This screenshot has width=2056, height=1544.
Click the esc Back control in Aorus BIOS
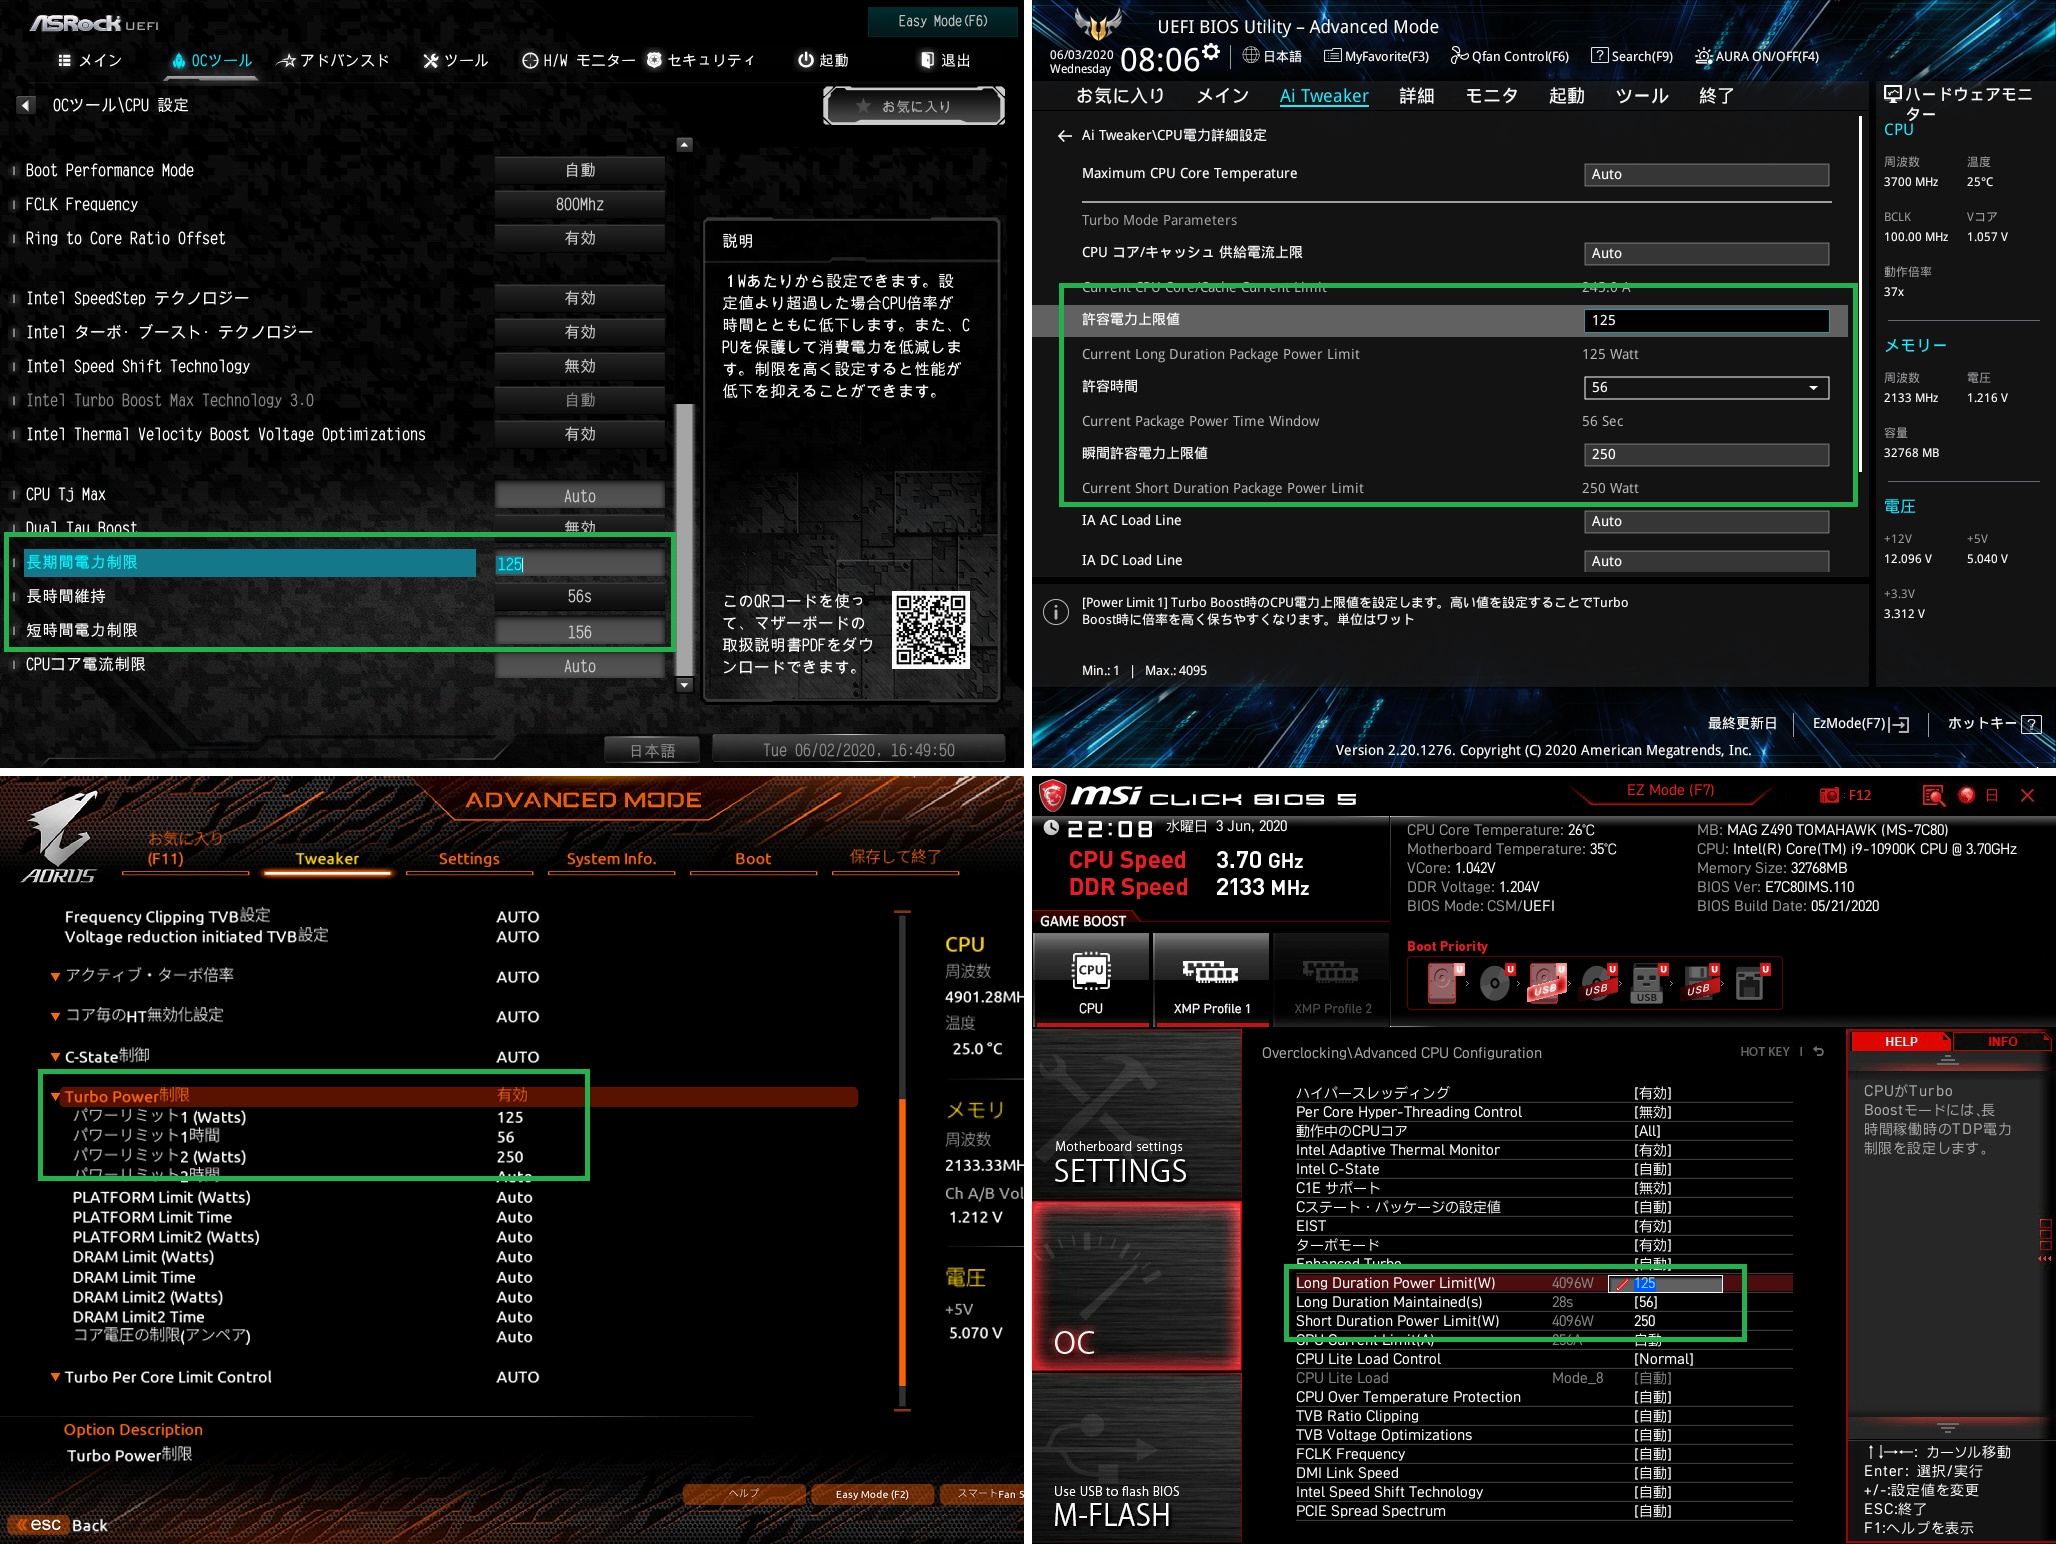point(60,1525)
